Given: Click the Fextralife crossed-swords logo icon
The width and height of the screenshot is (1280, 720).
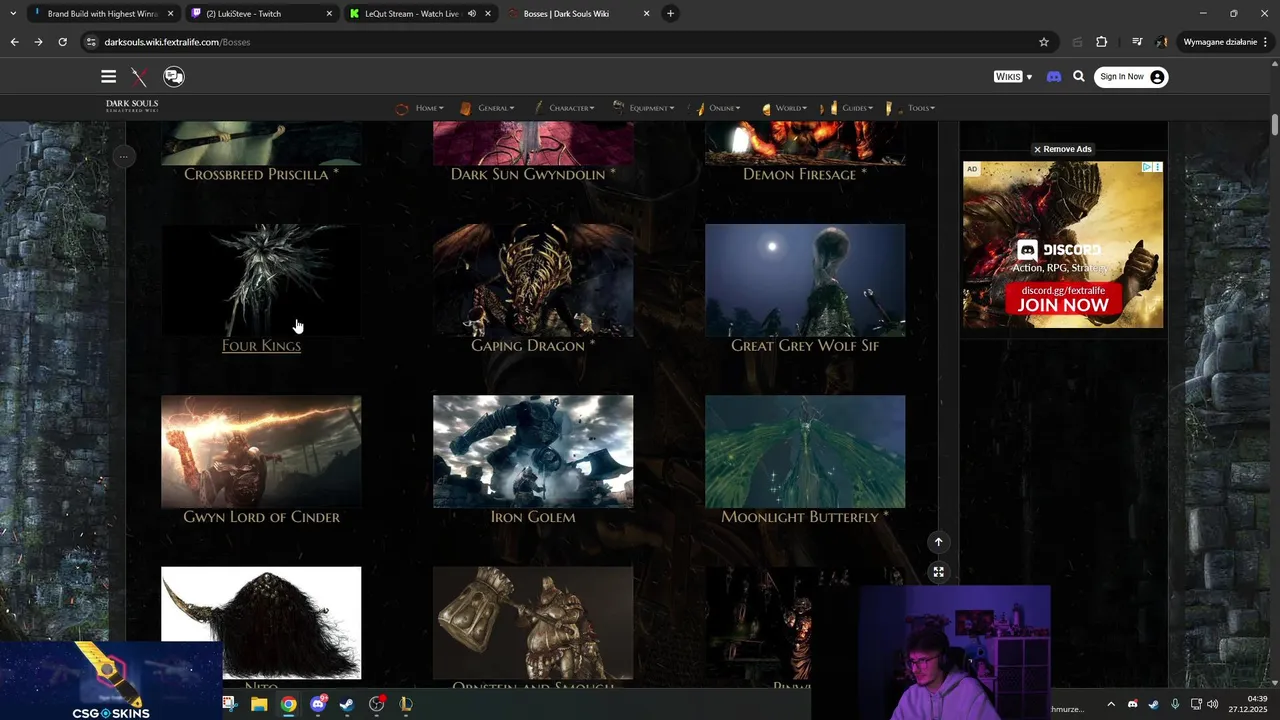Looking at the screenshot, I should tap(139, 77).
